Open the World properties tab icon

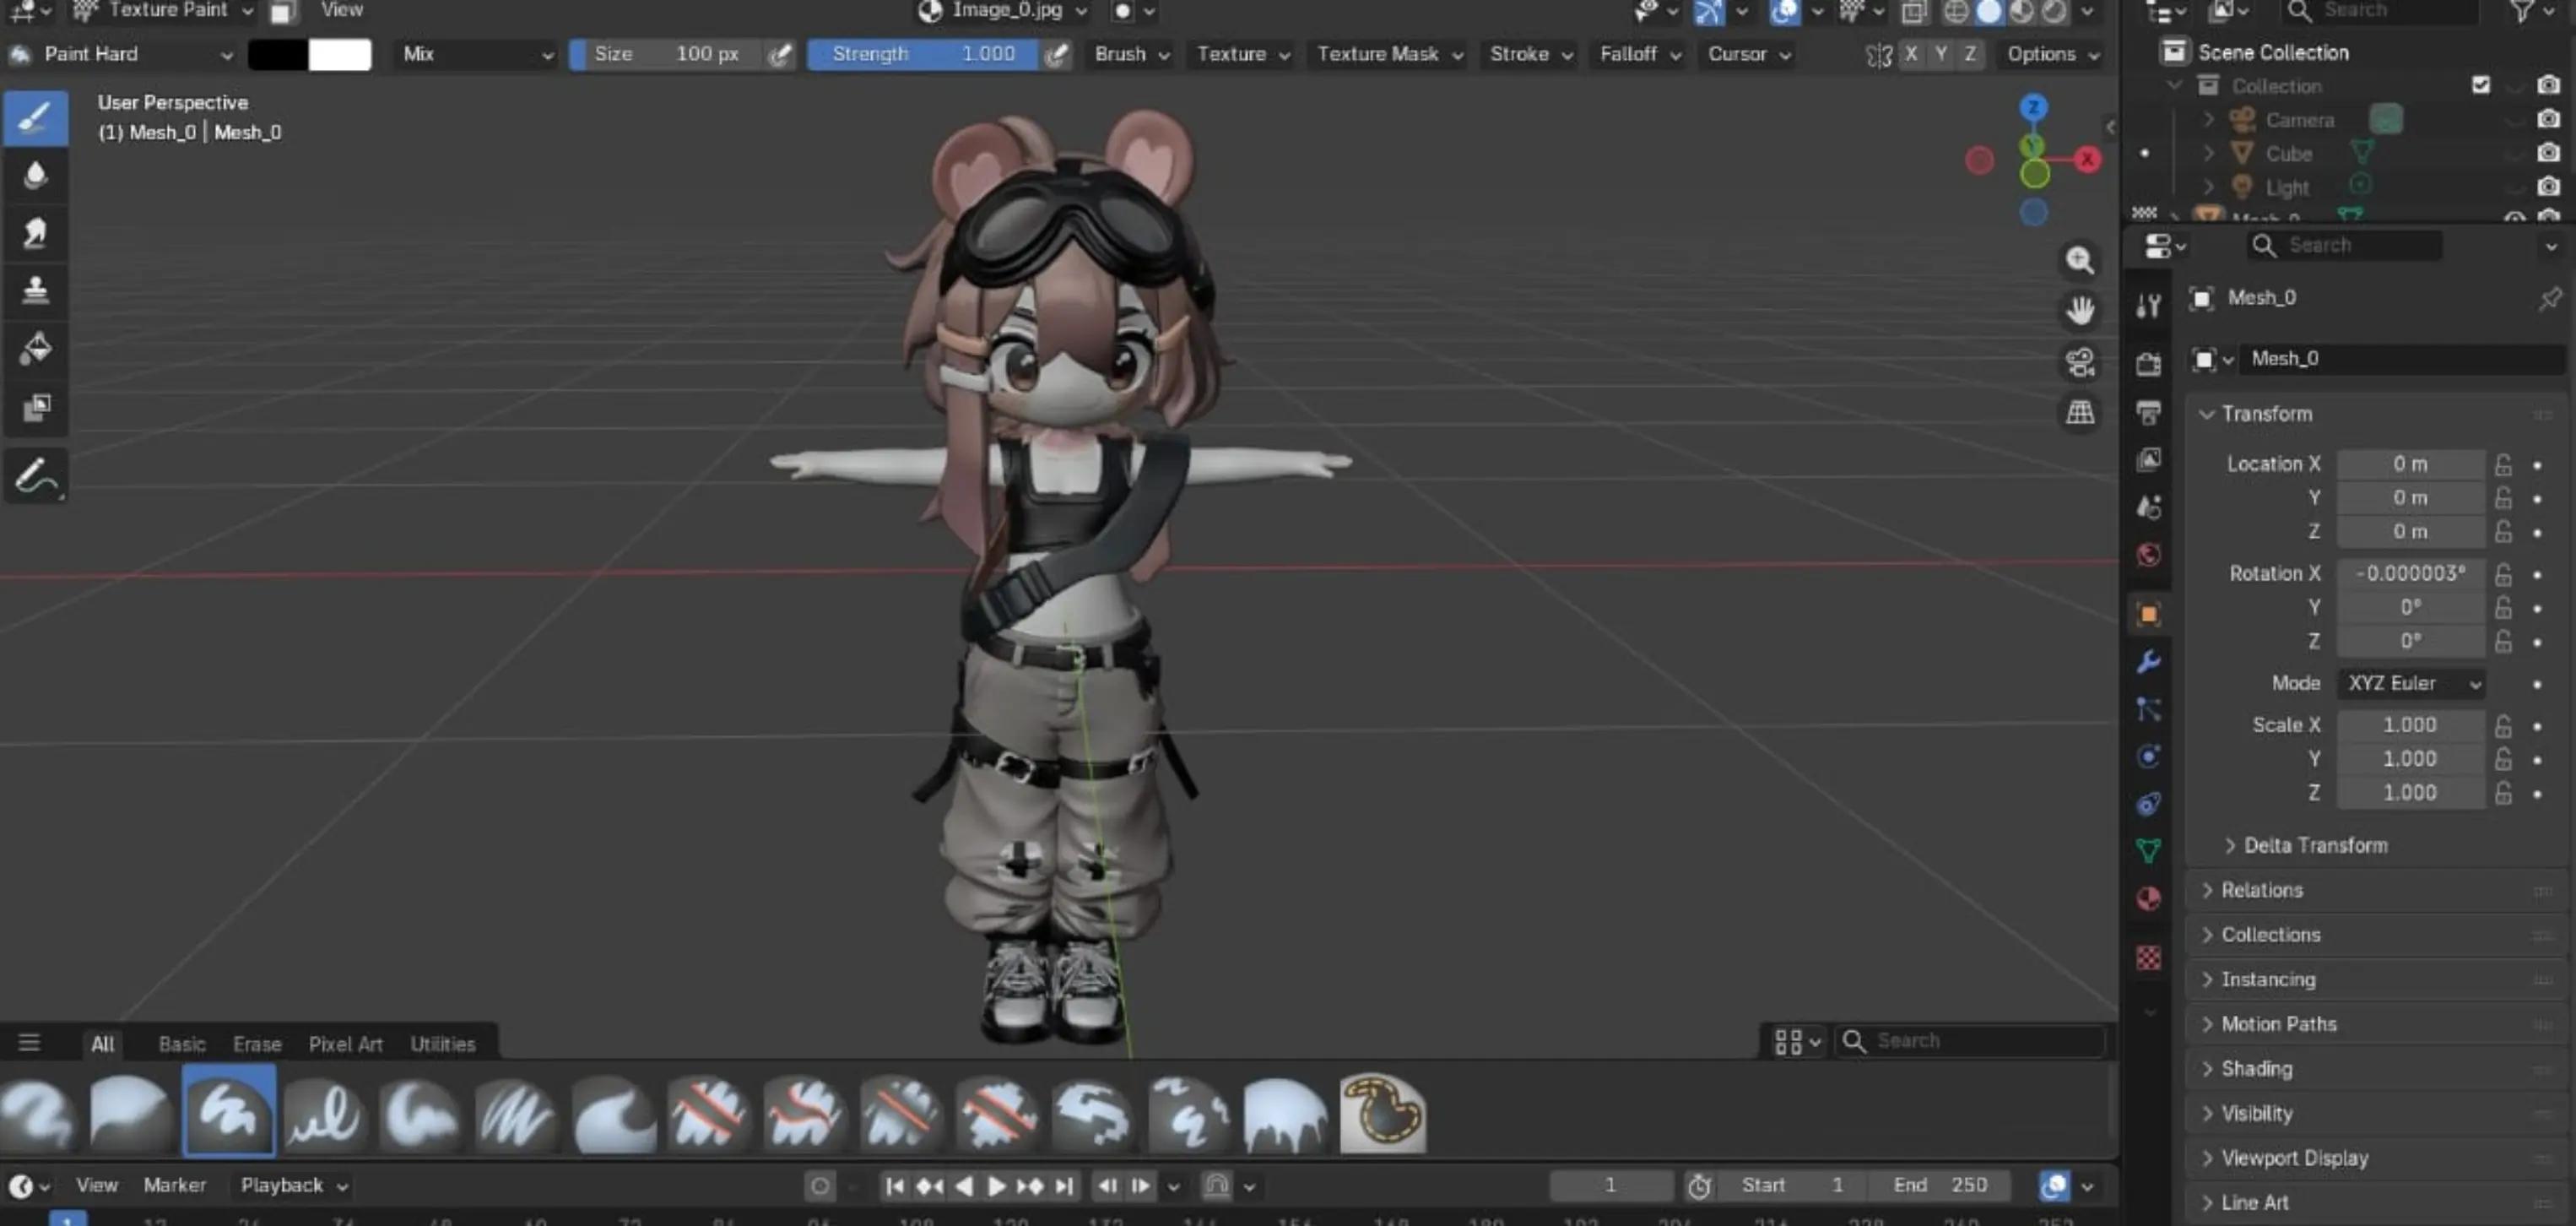[2148, 556]
